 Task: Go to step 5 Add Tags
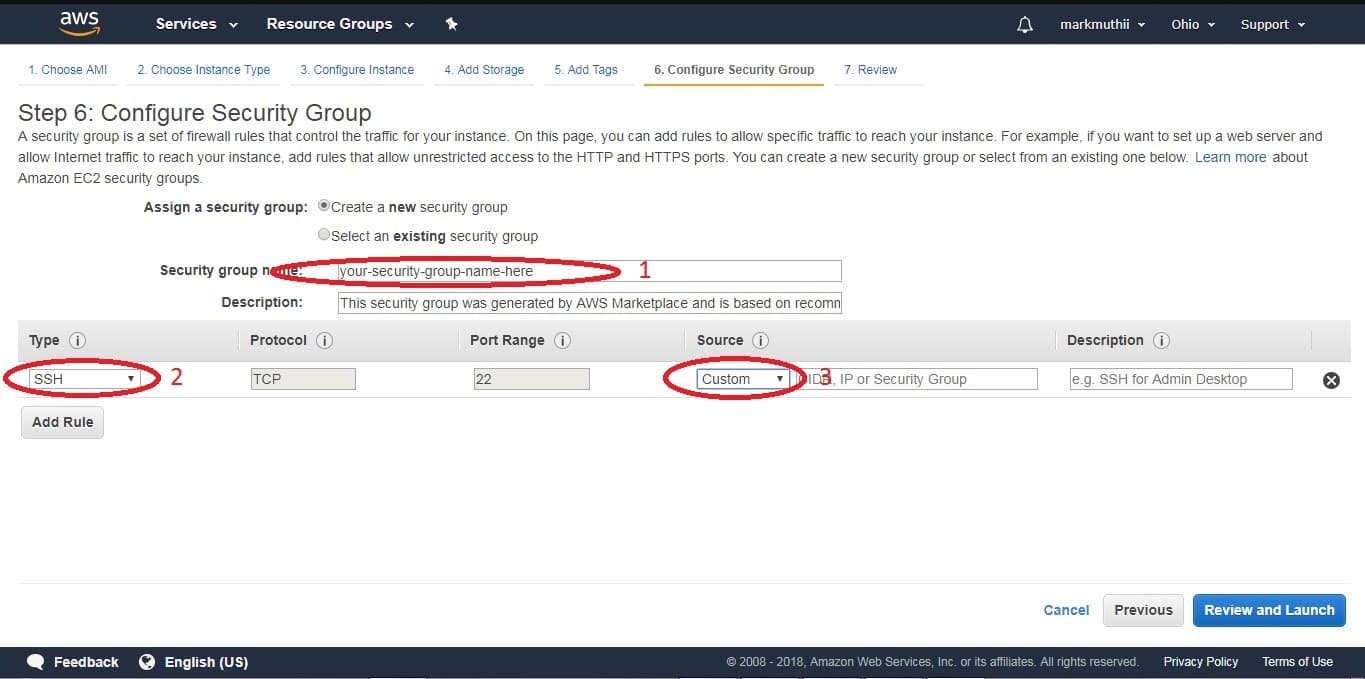coord(586,70)
